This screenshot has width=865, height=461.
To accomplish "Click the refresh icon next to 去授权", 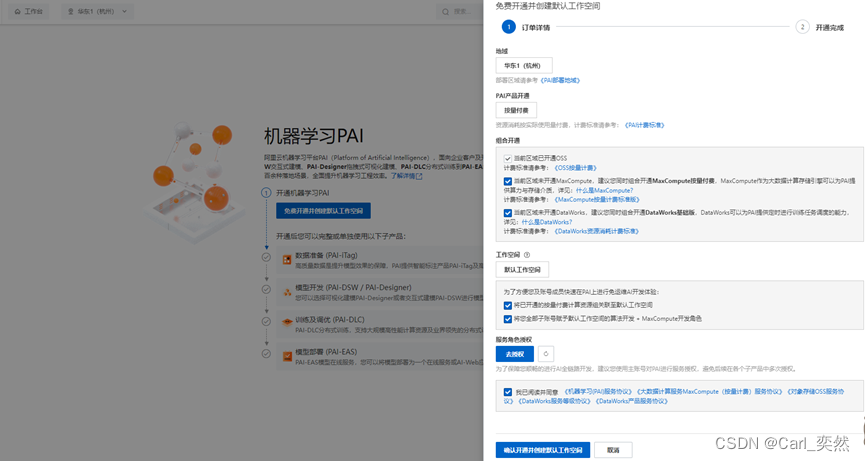I will pyautogui.click(x=546, y=354).
